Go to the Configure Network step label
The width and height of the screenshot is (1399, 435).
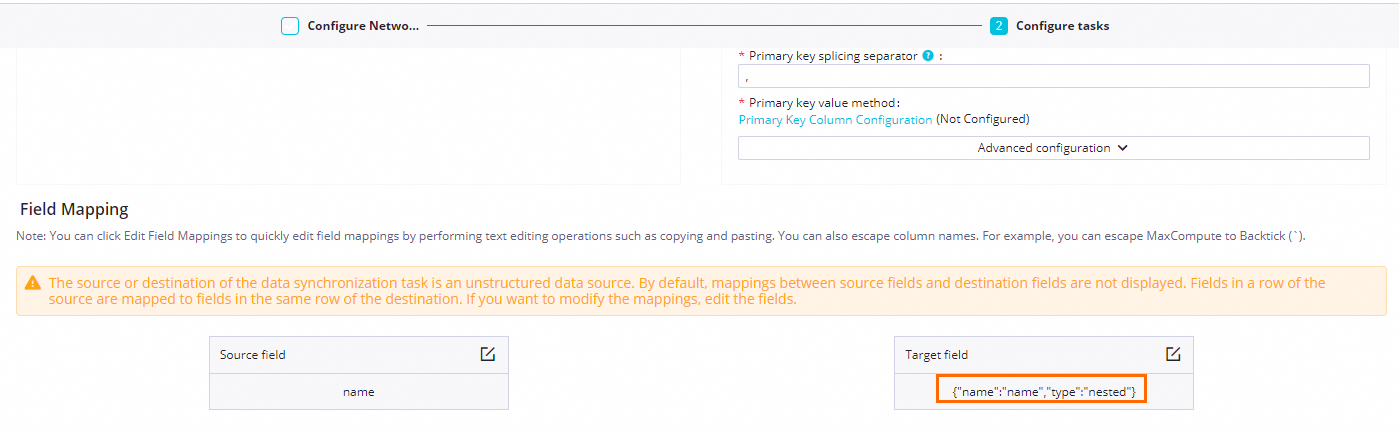362,26
